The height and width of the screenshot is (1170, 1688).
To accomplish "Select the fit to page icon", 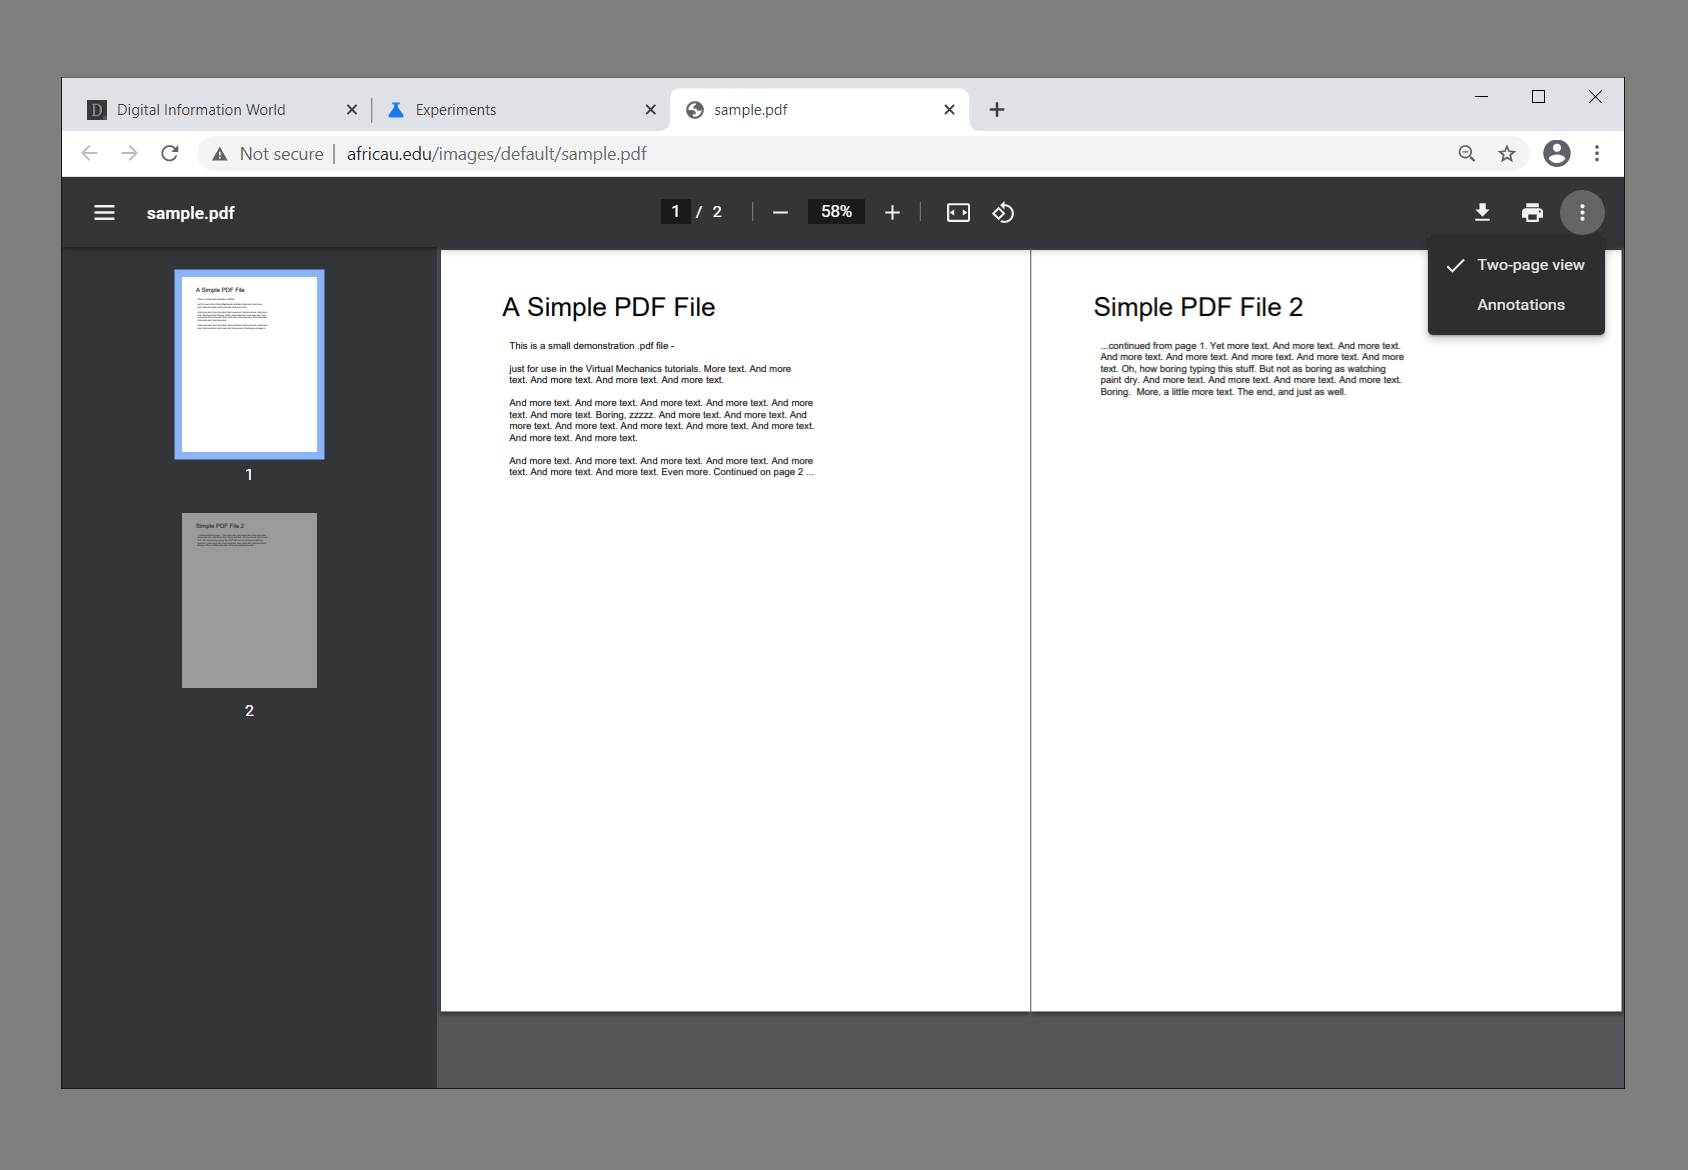I will [x=957, y=212].
